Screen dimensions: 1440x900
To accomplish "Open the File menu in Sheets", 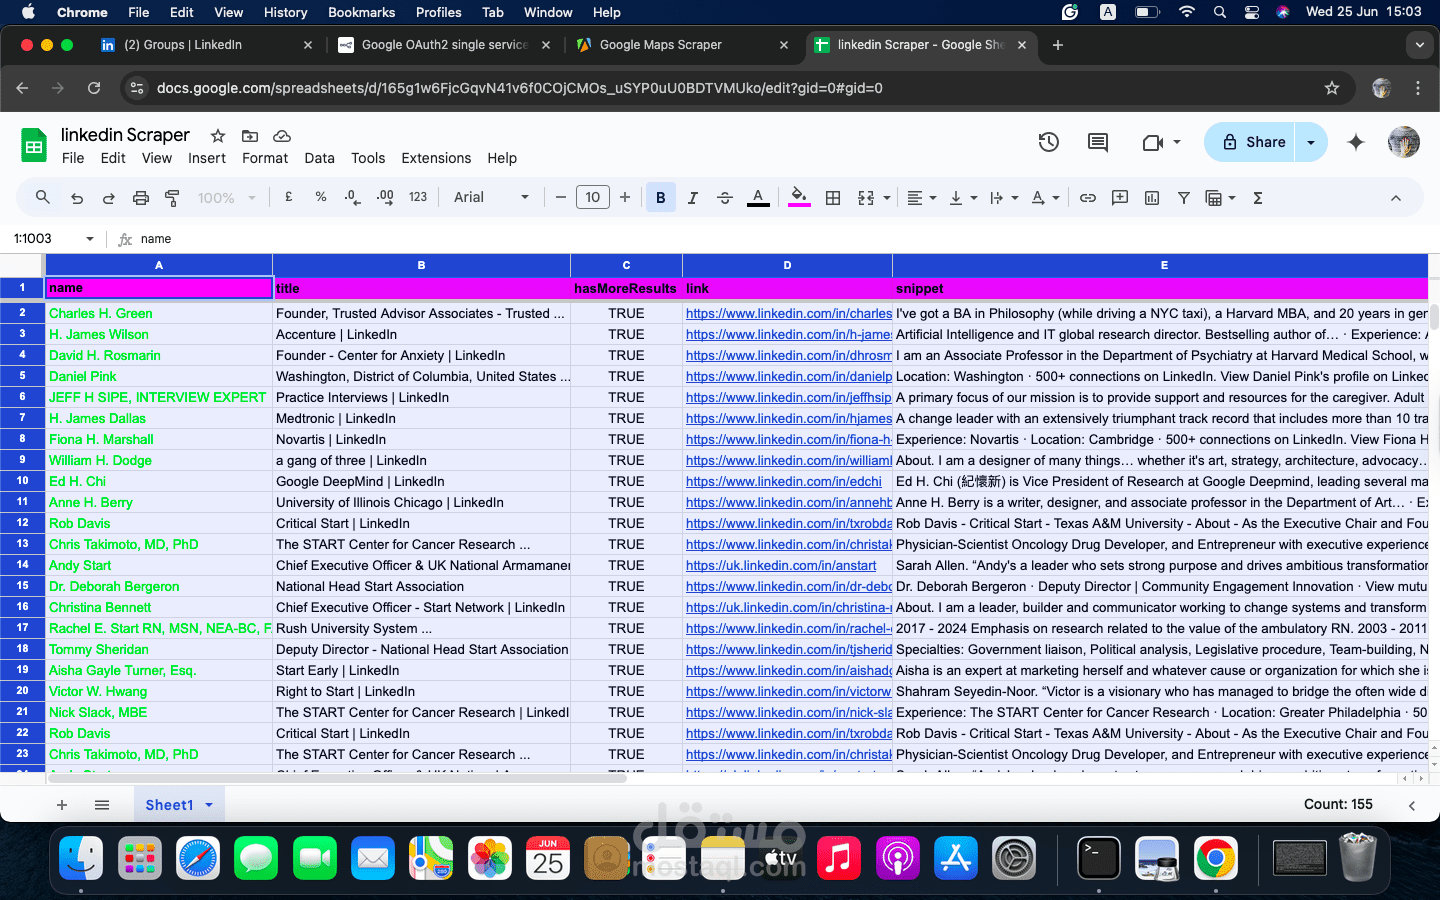I will tap(73, 158).
